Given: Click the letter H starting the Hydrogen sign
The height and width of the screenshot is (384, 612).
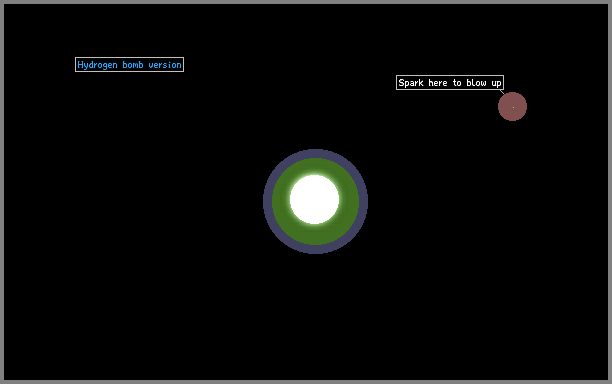Looking at the screenshot, I should point(80,65).
